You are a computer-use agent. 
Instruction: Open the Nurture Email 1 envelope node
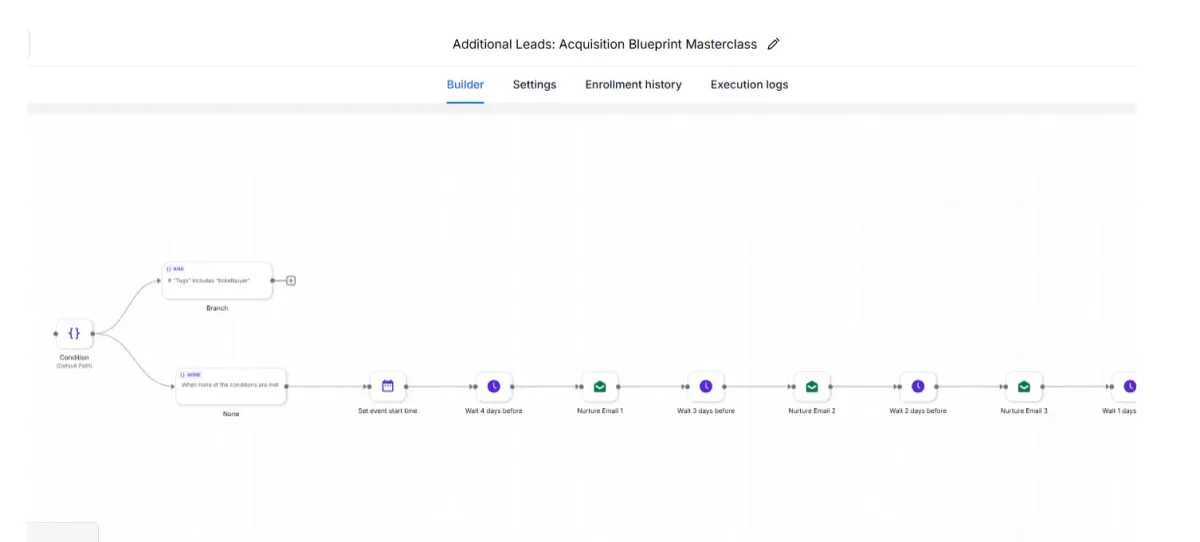[600, 387]
